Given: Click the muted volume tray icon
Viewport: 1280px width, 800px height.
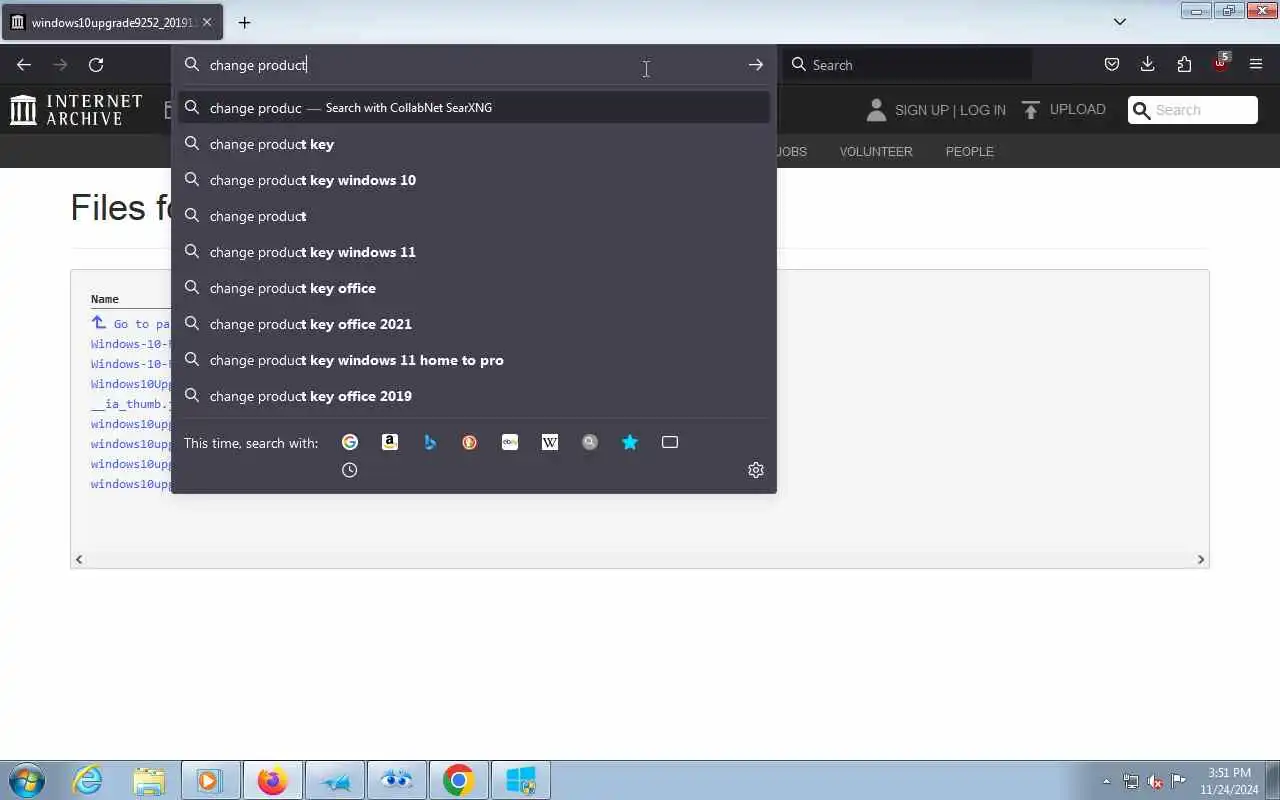Looking at the screenshot, I should tap(1155, 781).
